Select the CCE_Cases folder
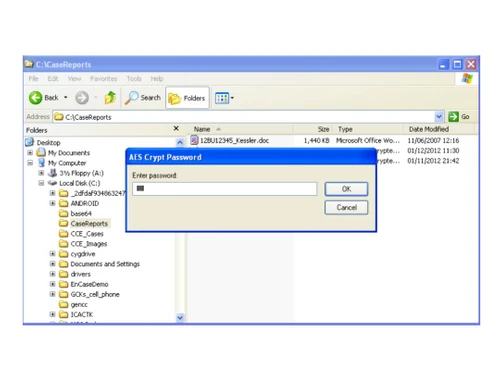The width and height of the screenshot is (500, 375). [87, 234]
